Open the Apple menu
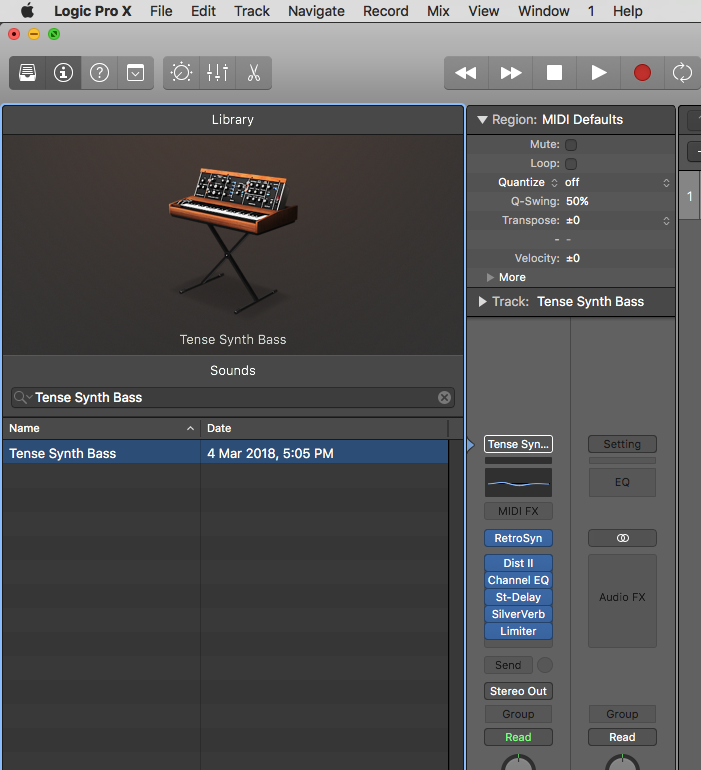 [x=28, y=11]
